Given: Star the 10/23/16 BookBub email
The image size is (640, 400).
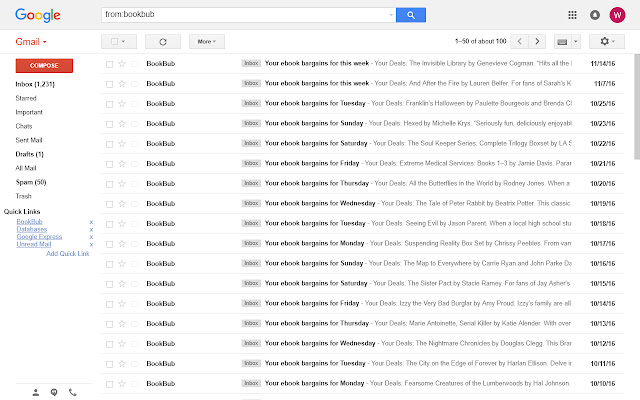Looking at the screenshot, I should click(x=122, y=124).
